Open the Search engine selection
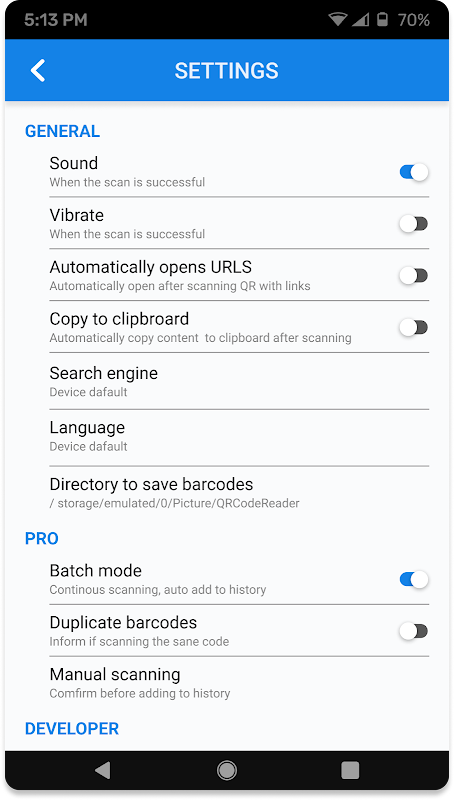This screenshot has height=800, width=454. point(239,381)
